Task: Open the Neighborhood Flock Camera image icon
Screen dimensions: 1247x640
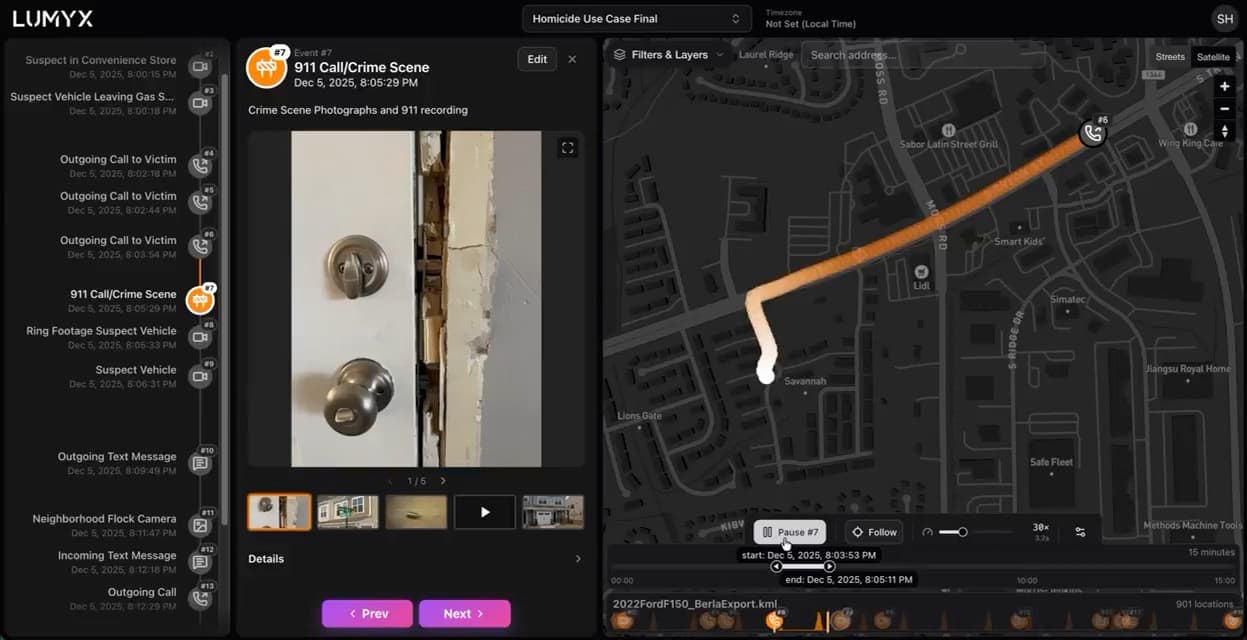Action: tap(201, 525)
